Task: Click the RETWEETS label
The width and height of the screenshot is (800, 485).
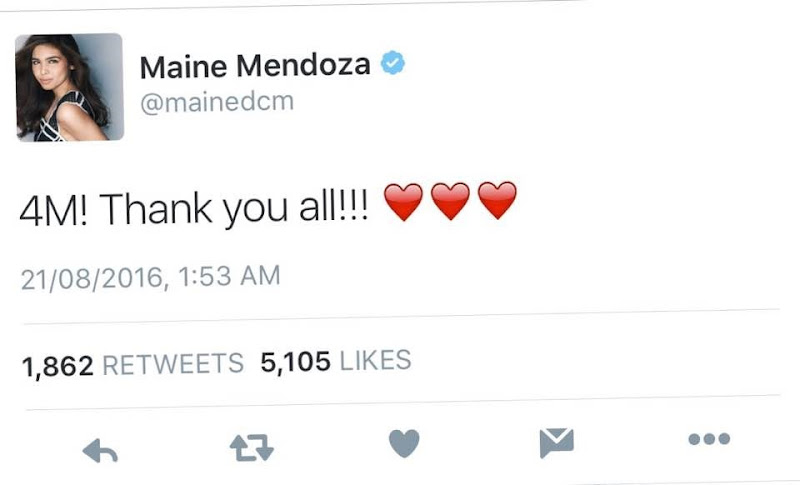Action: [173, 364]
